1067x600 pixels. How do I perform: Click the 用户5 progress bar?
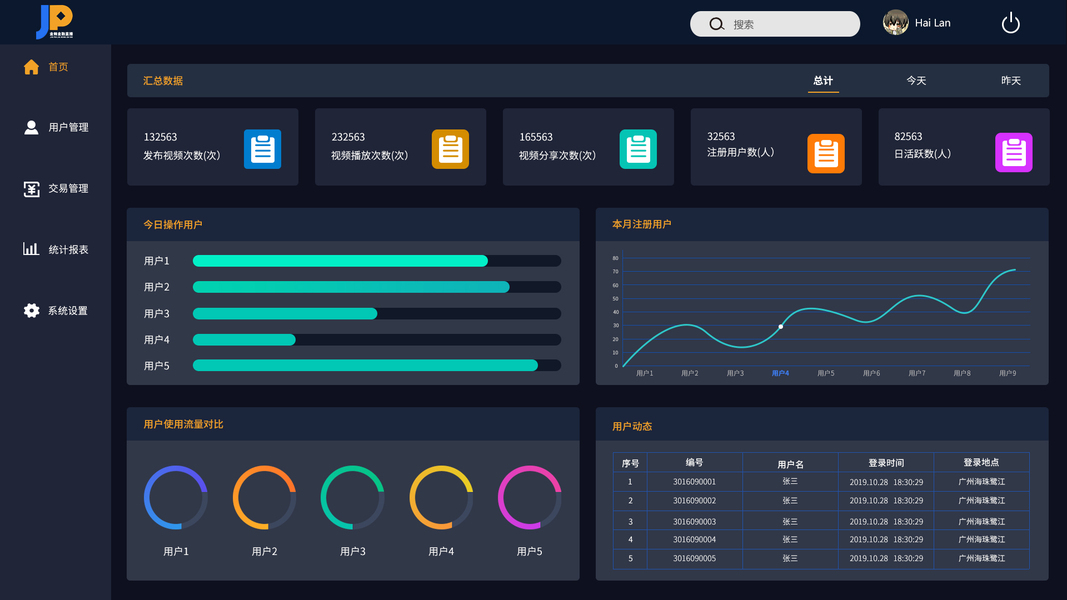tap(376, 365)
